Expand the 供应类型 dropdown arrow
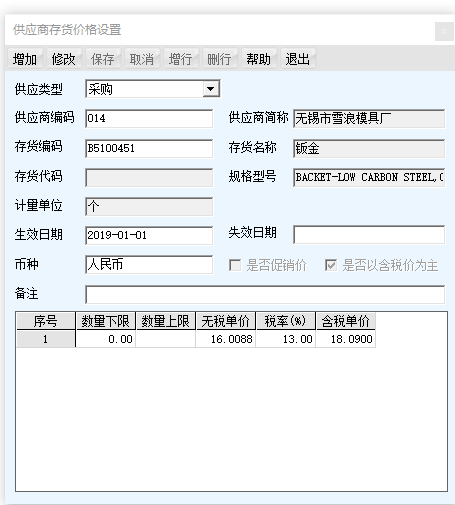The height and width of the screenshot is (505, 455). [x=211, y=89]
